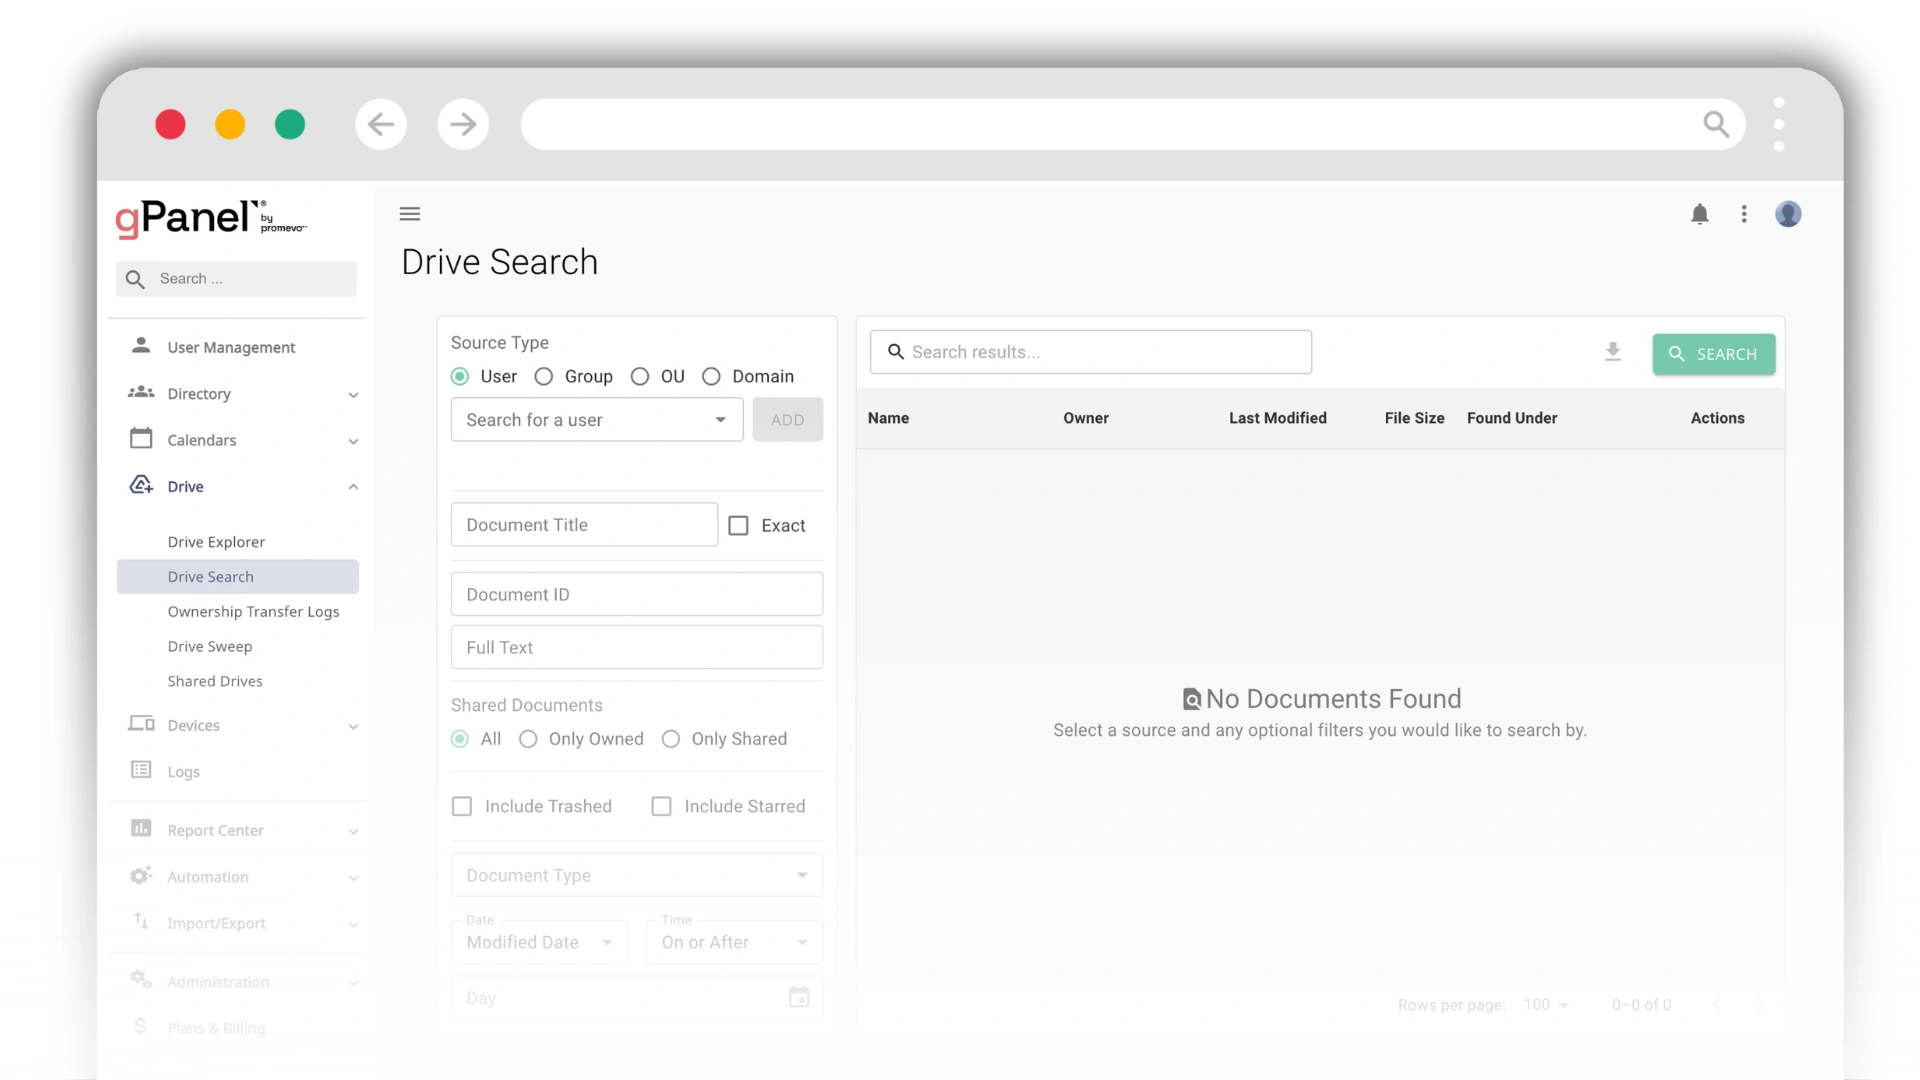Viewport: 1920px width, 1080px height.
Task: Select the Domain source type radio button
Action: tap(711, 376)
